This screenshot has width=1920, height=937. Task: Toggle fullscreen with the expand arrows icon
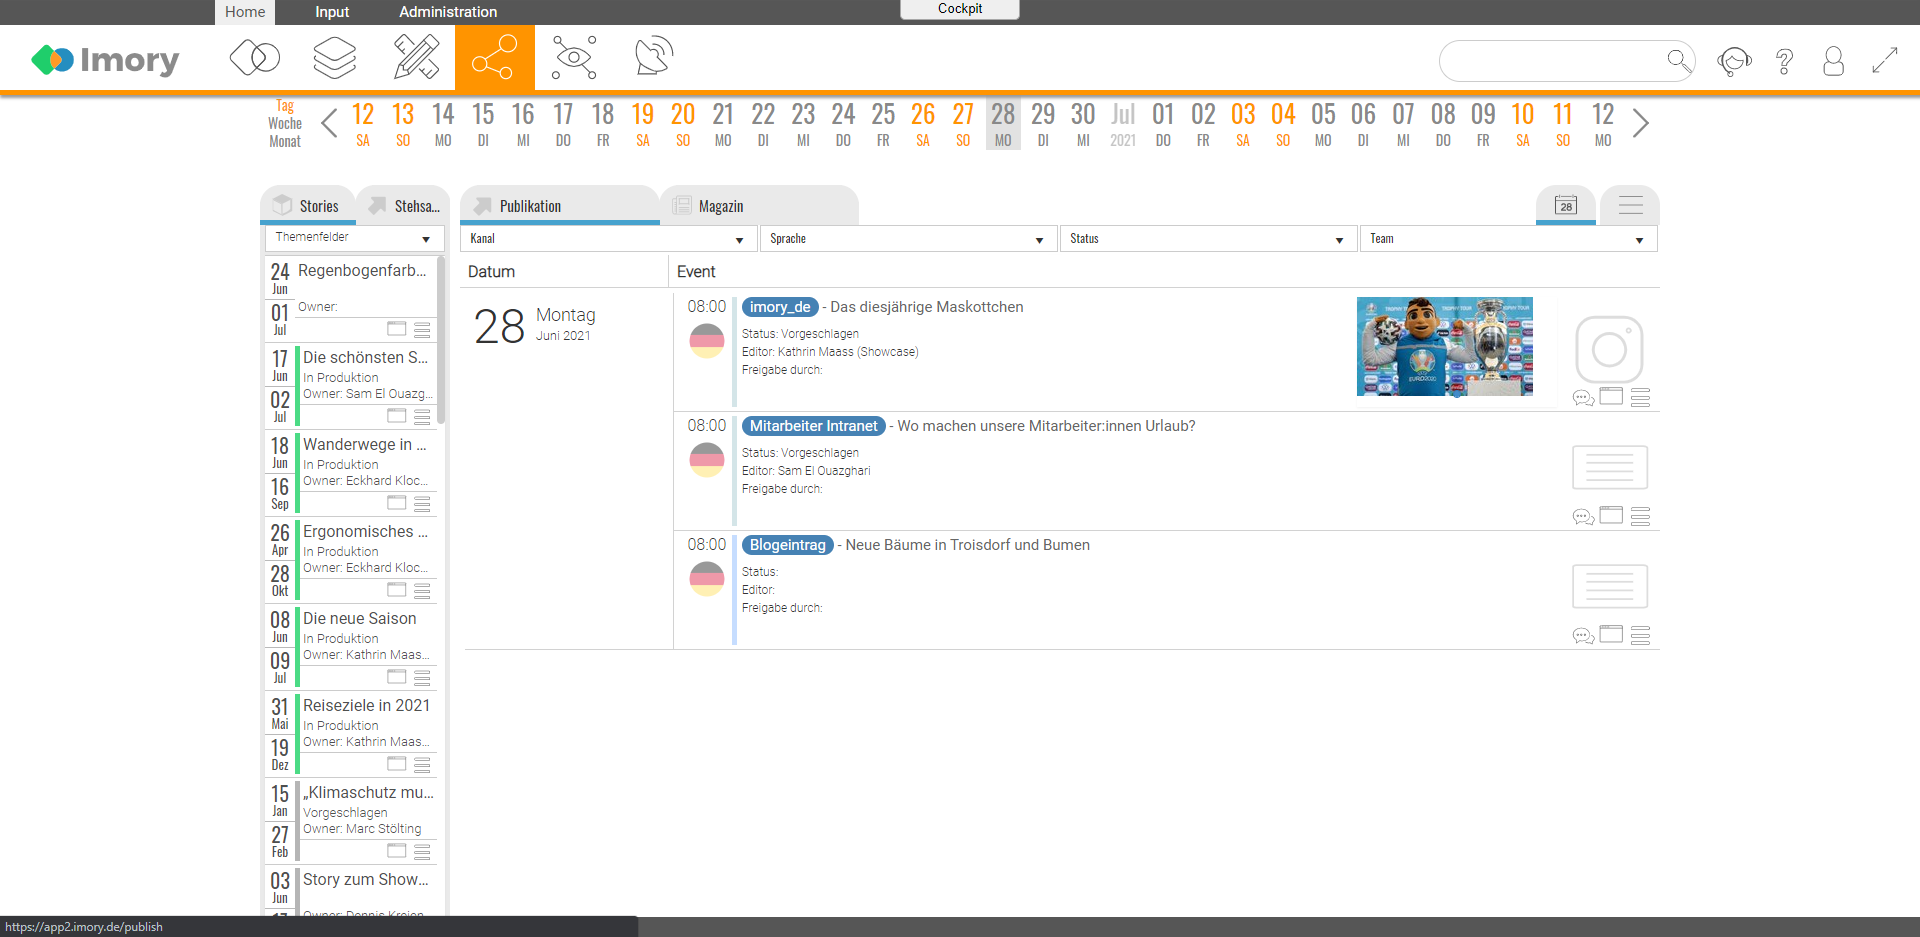[1884, 62]
